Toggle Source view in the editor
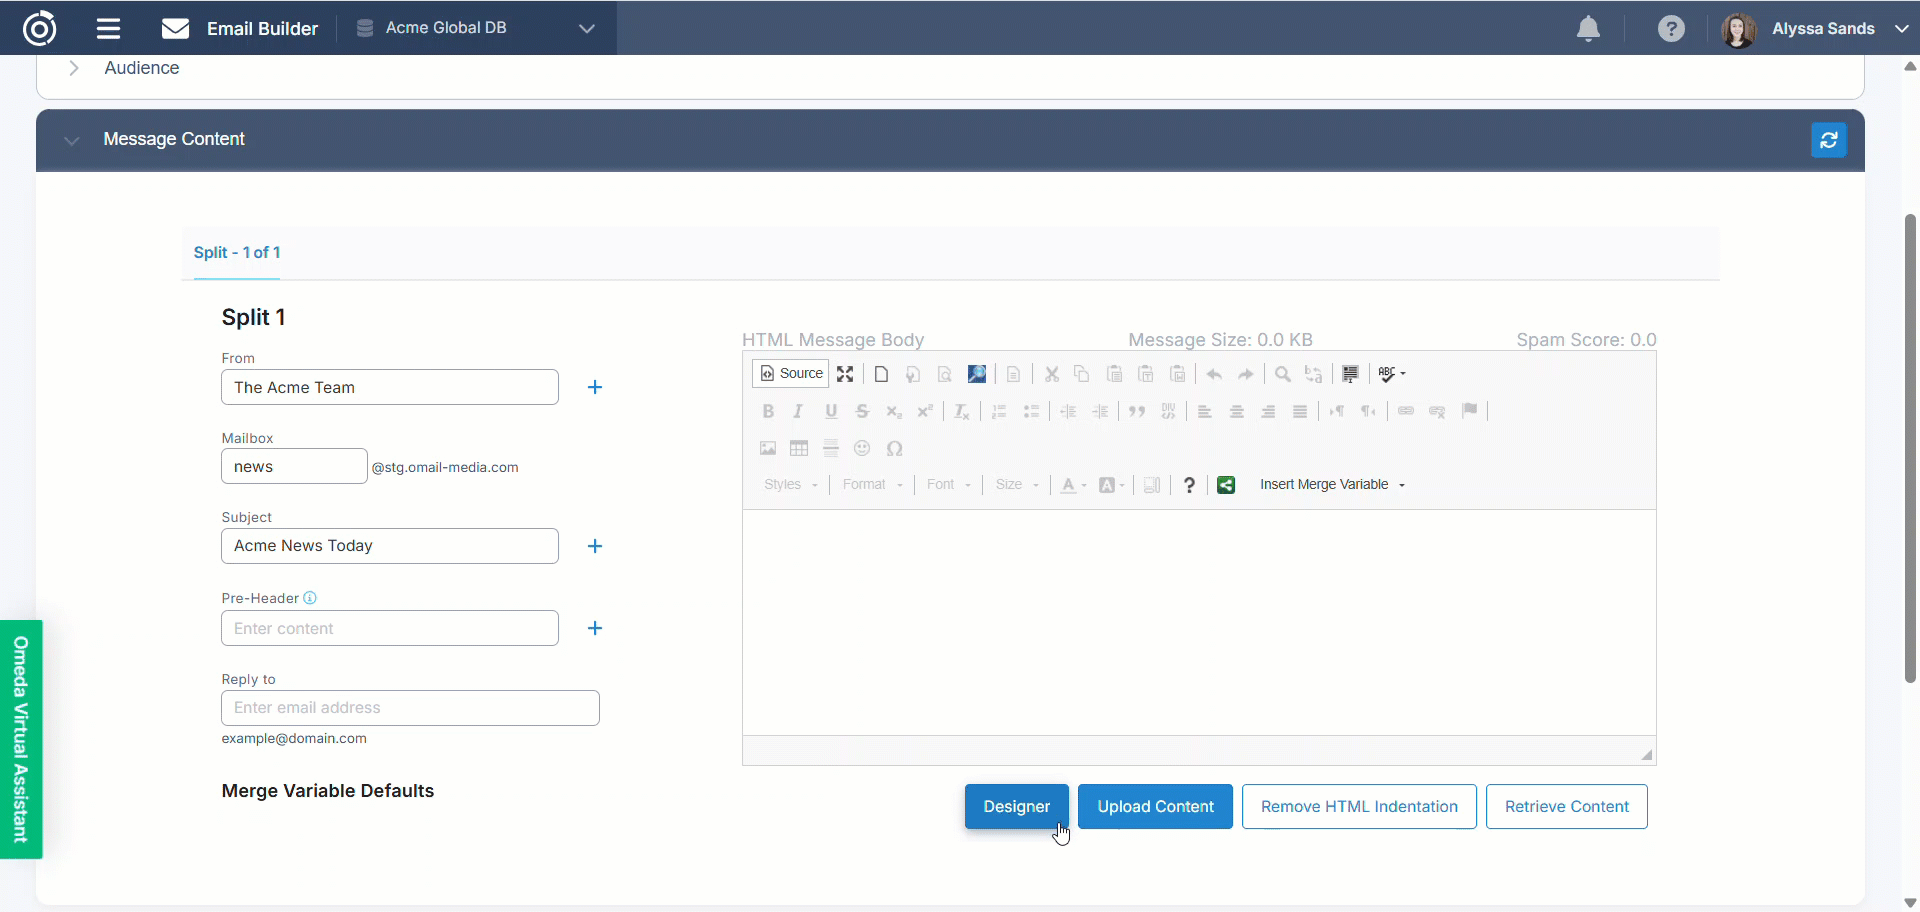1920x912 pixels. pos(790,373)
